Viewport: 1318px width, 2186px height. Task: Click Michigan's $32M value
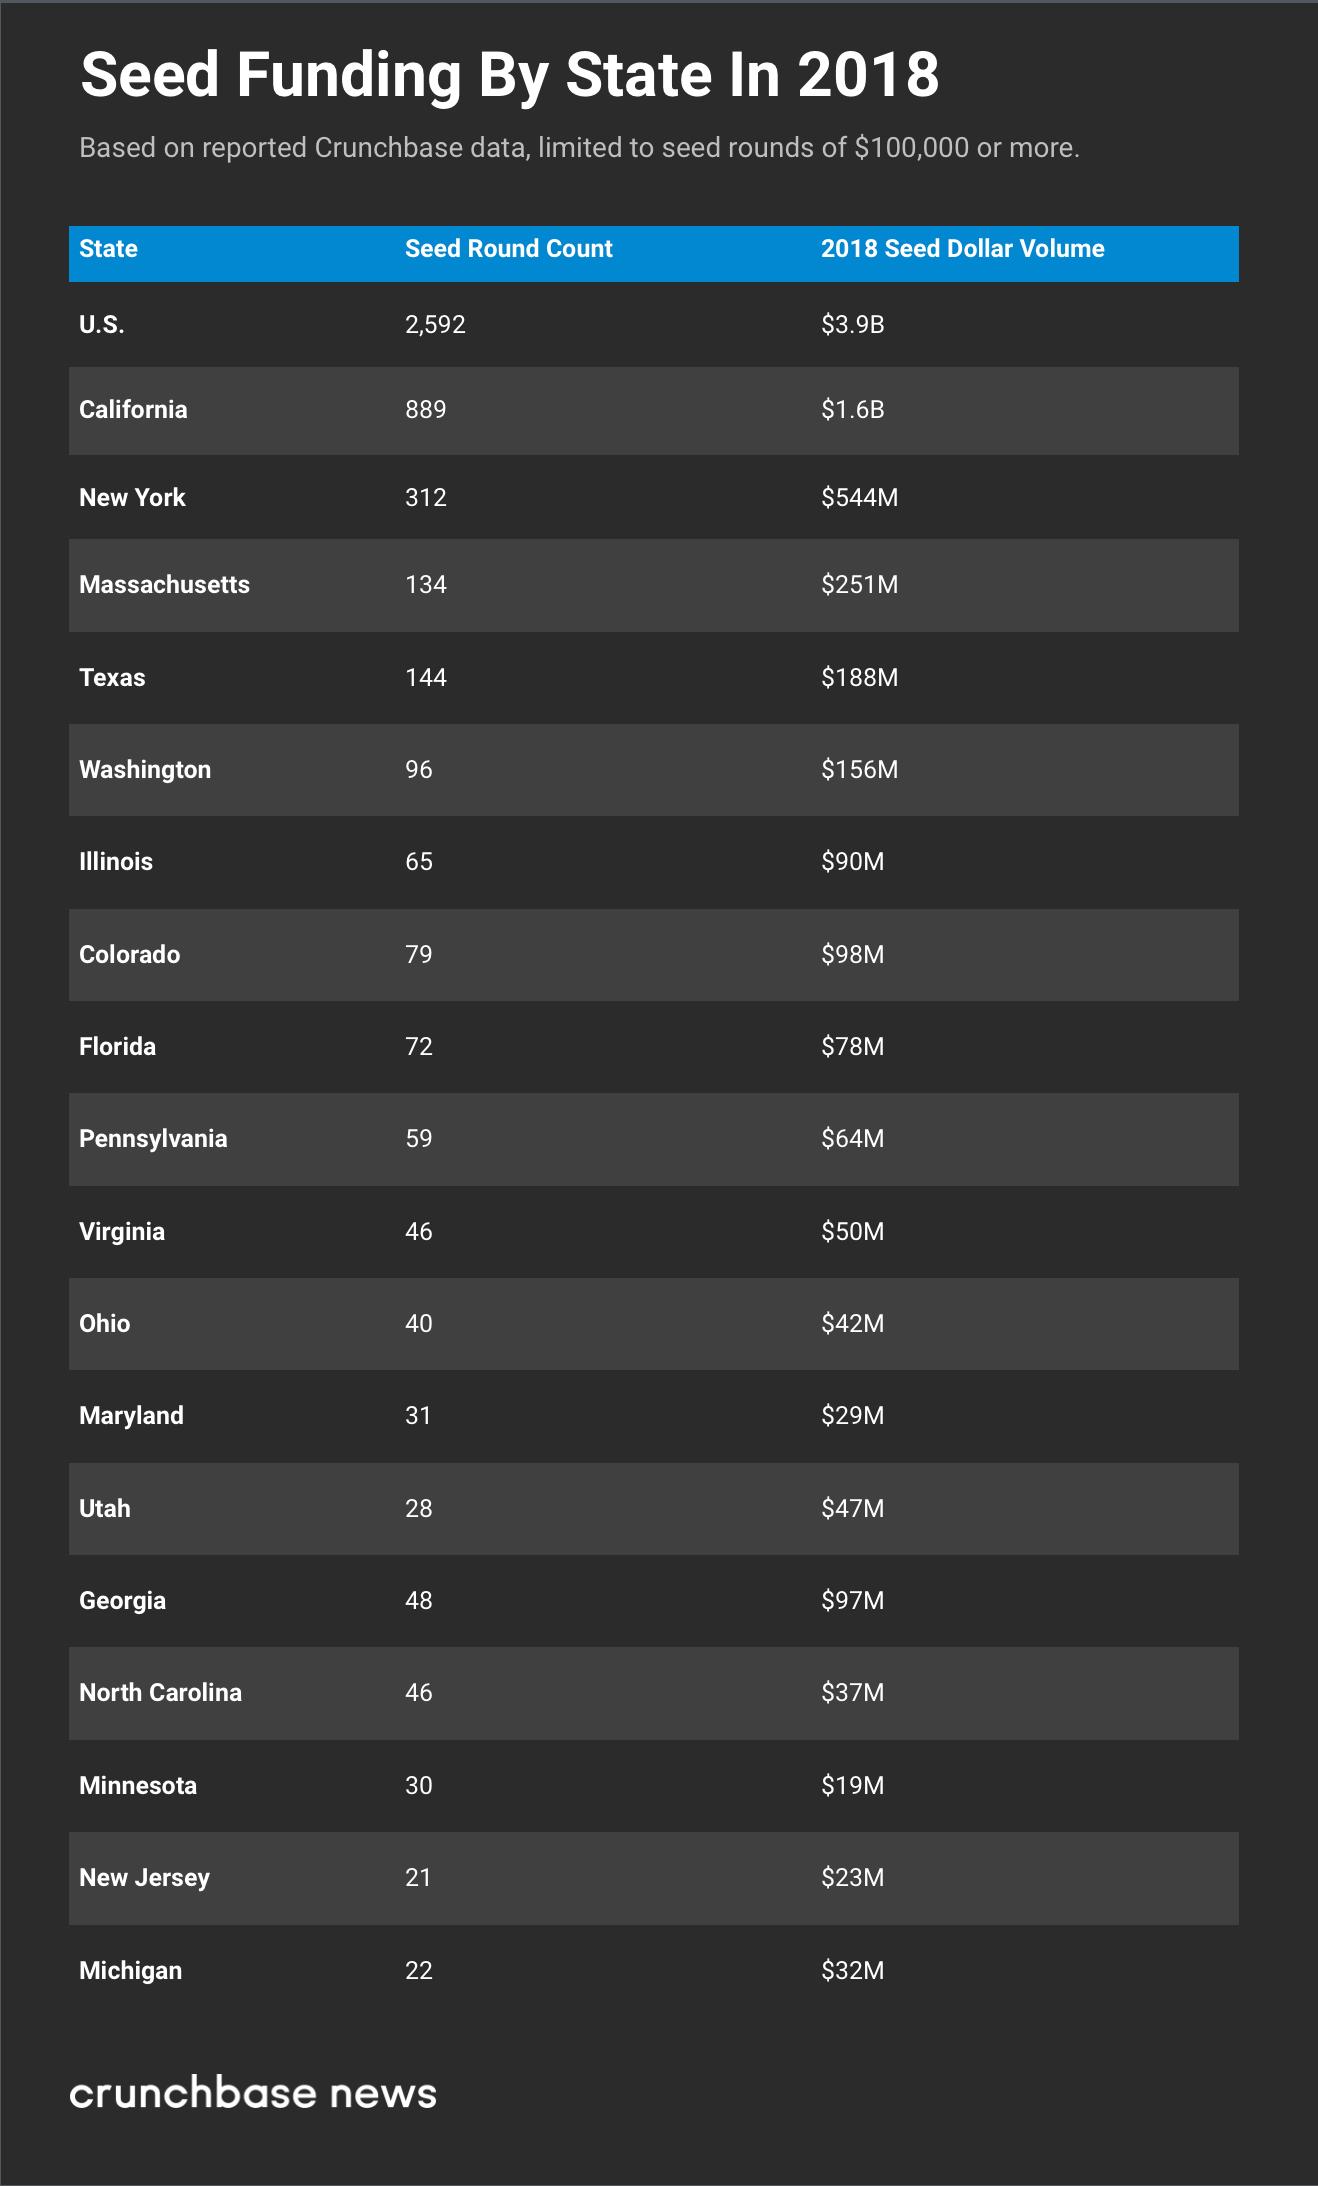(852, 1971)
